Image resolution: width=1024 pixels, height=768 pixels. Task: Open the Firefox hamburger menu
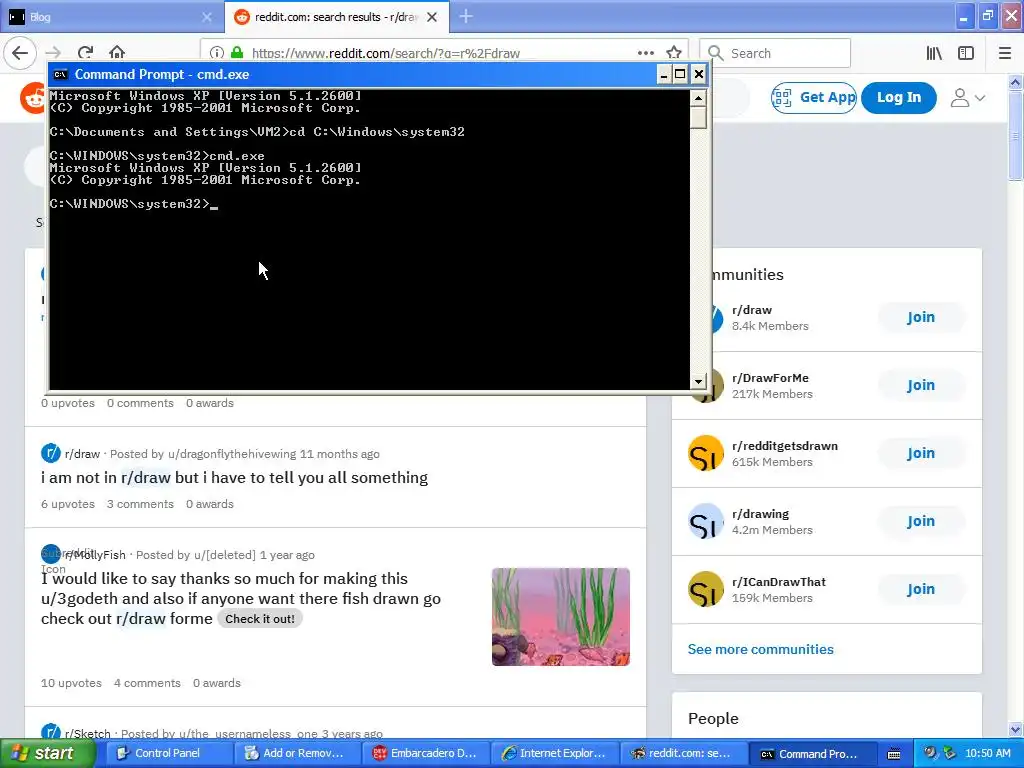pyautogui.click(x=1005, y=53)
